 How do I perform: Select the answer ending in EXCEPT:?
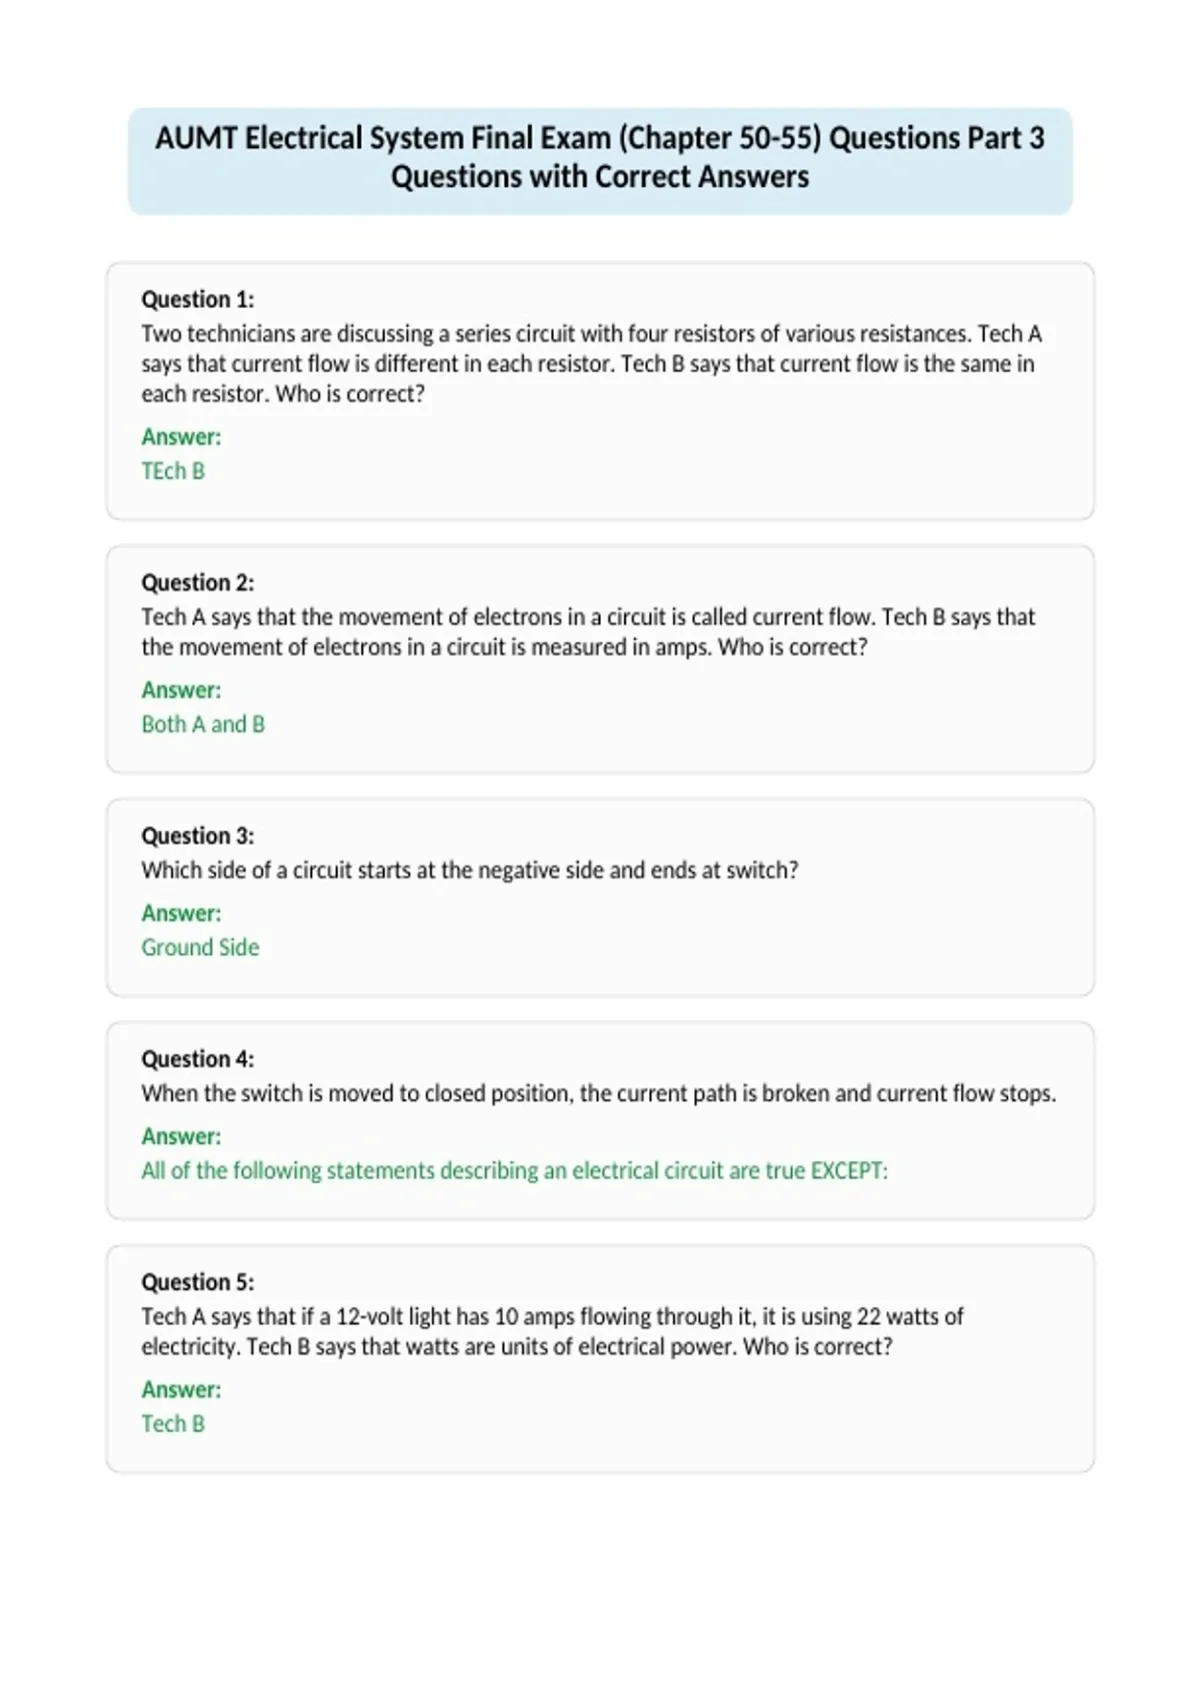[x=514, y=1170]
